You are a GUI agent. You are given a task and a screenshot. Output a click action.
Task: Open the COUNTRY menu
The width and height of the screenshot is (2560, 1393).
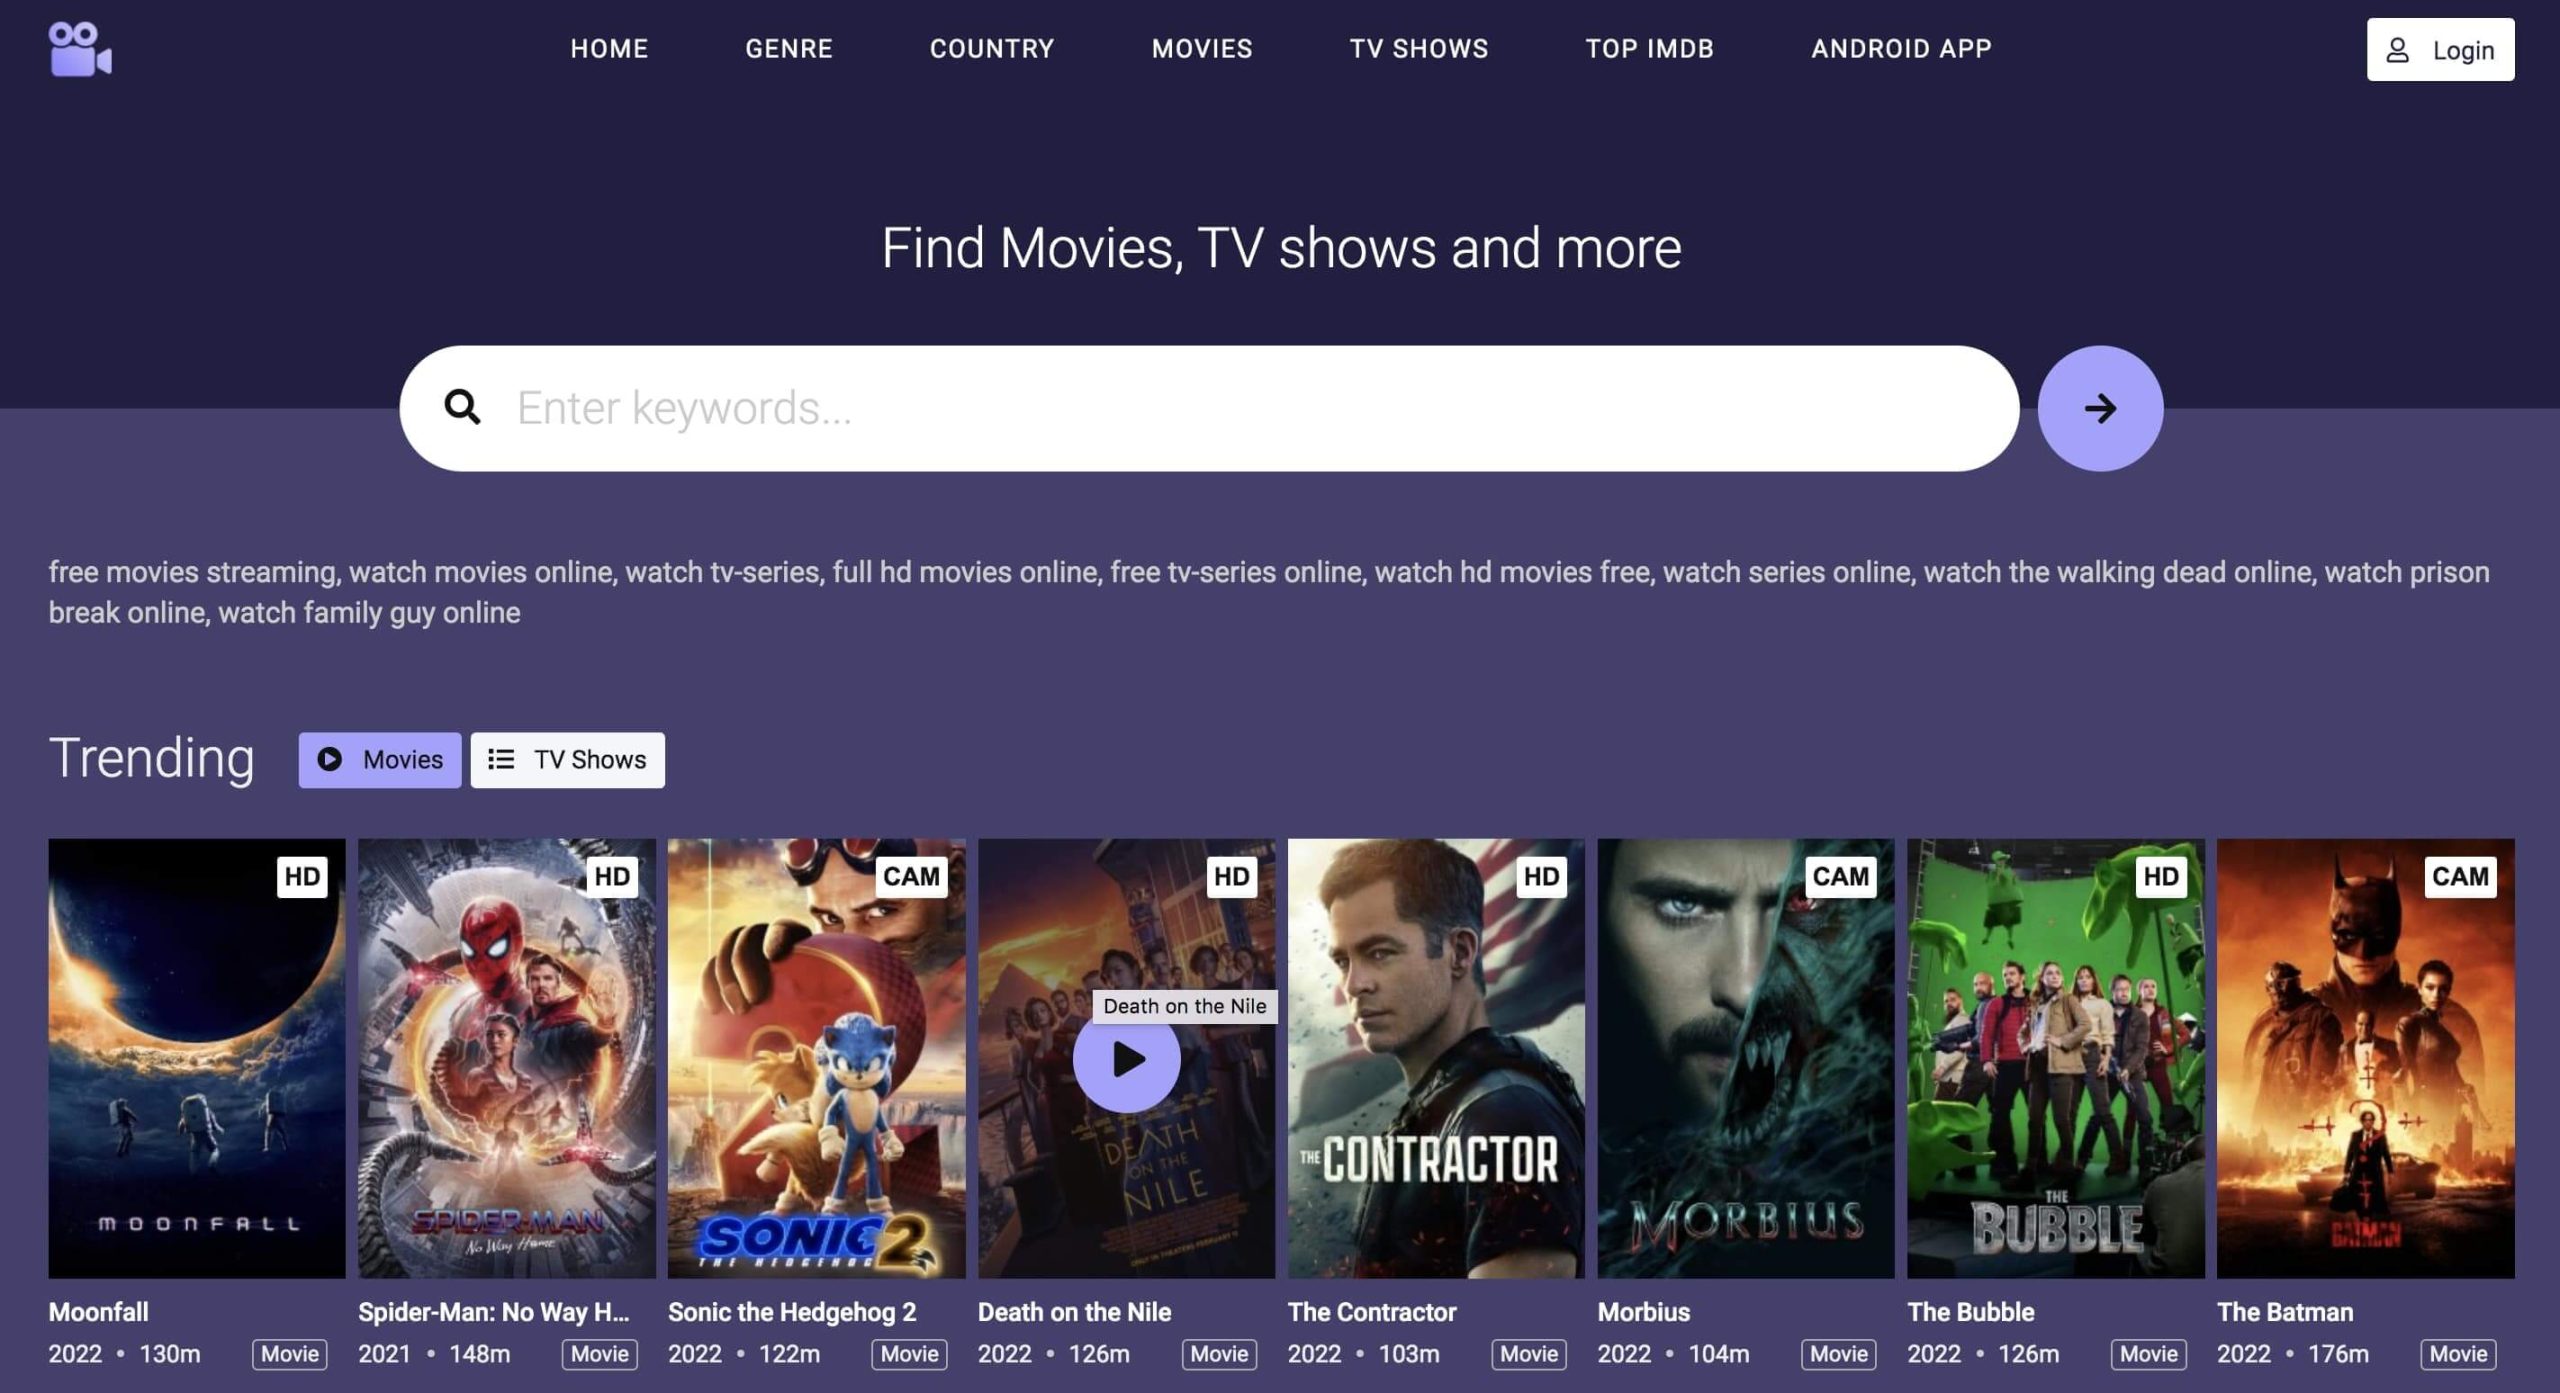click(x=992, y=48)
